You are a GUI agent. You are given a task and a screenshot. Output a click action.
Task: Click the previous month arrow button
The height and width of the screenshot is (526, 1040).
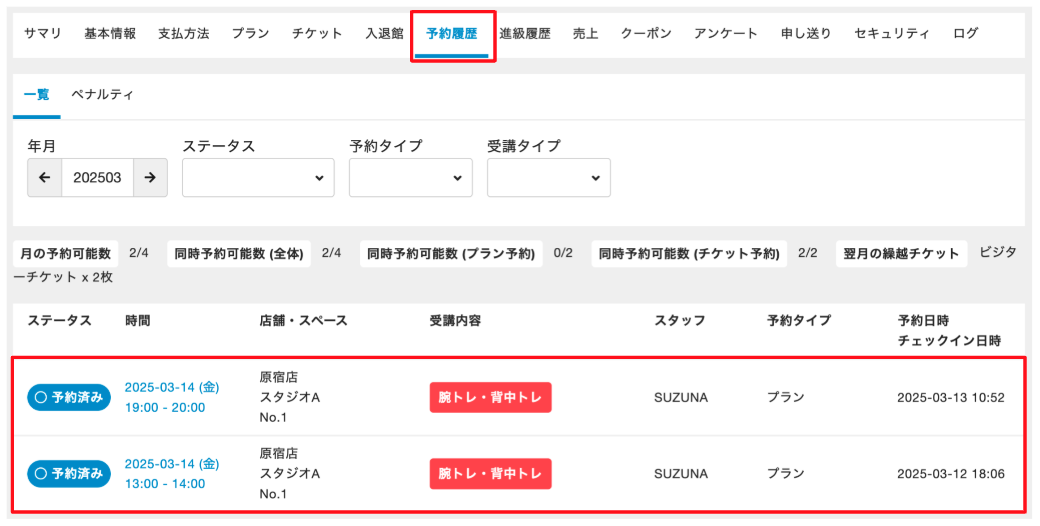point(44,178)
